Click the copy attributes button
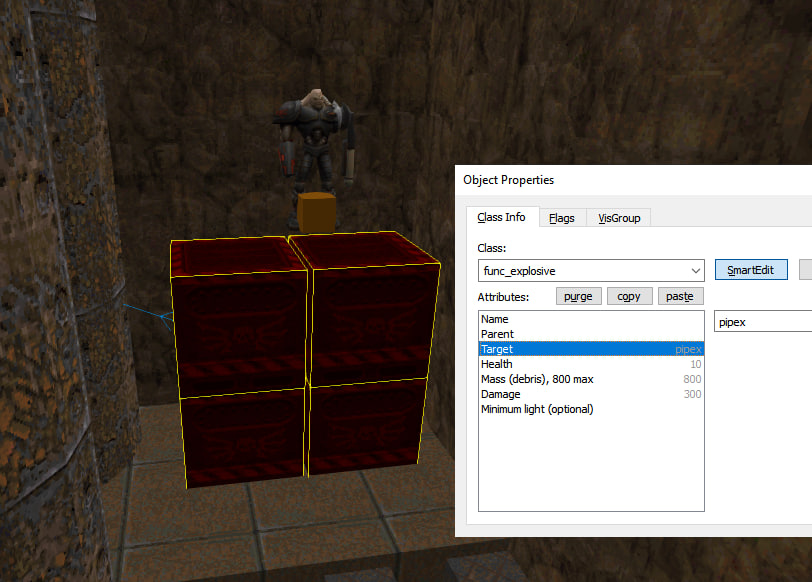This screenshot has height=582, width=812. (629, 297)
